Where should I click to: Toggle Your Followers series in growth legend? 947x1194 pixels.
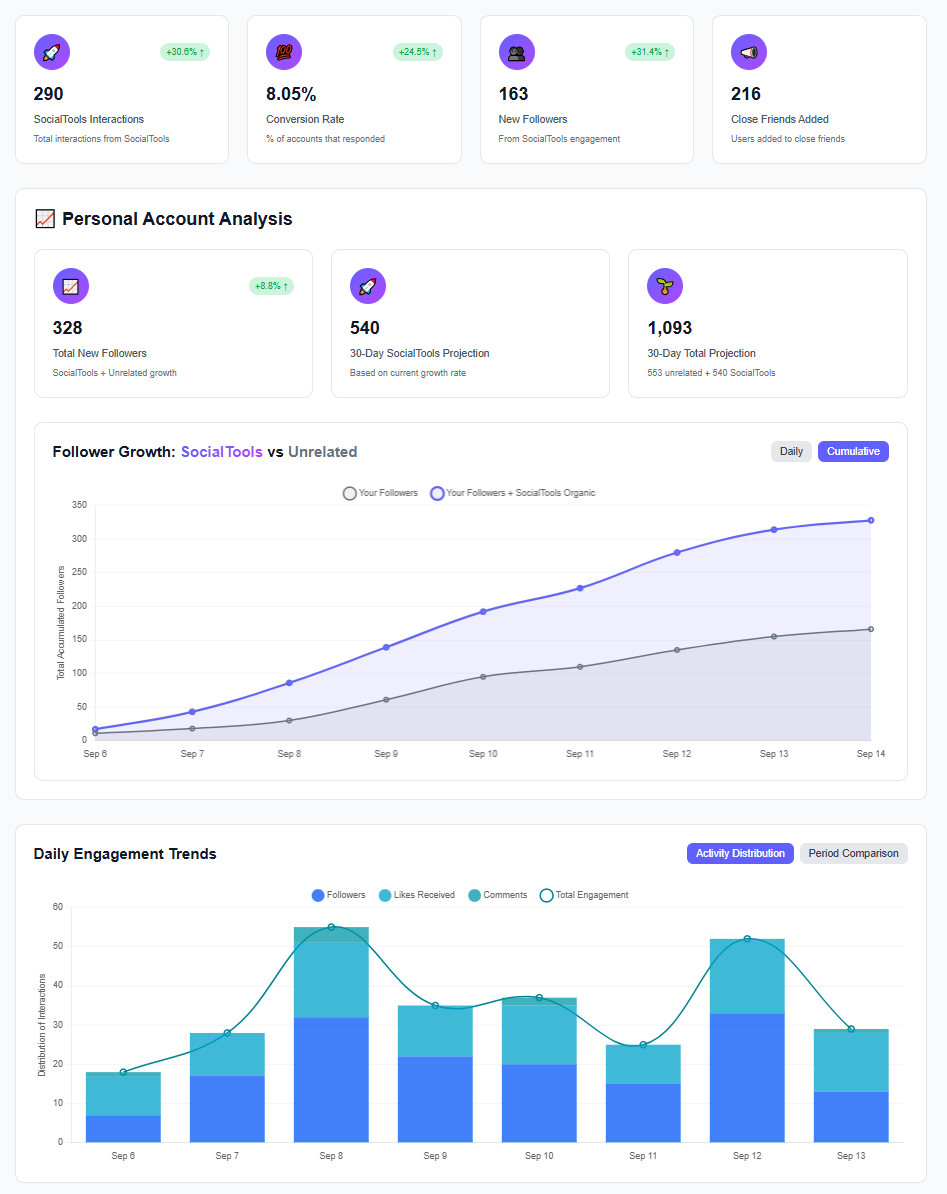pos(380,493)
